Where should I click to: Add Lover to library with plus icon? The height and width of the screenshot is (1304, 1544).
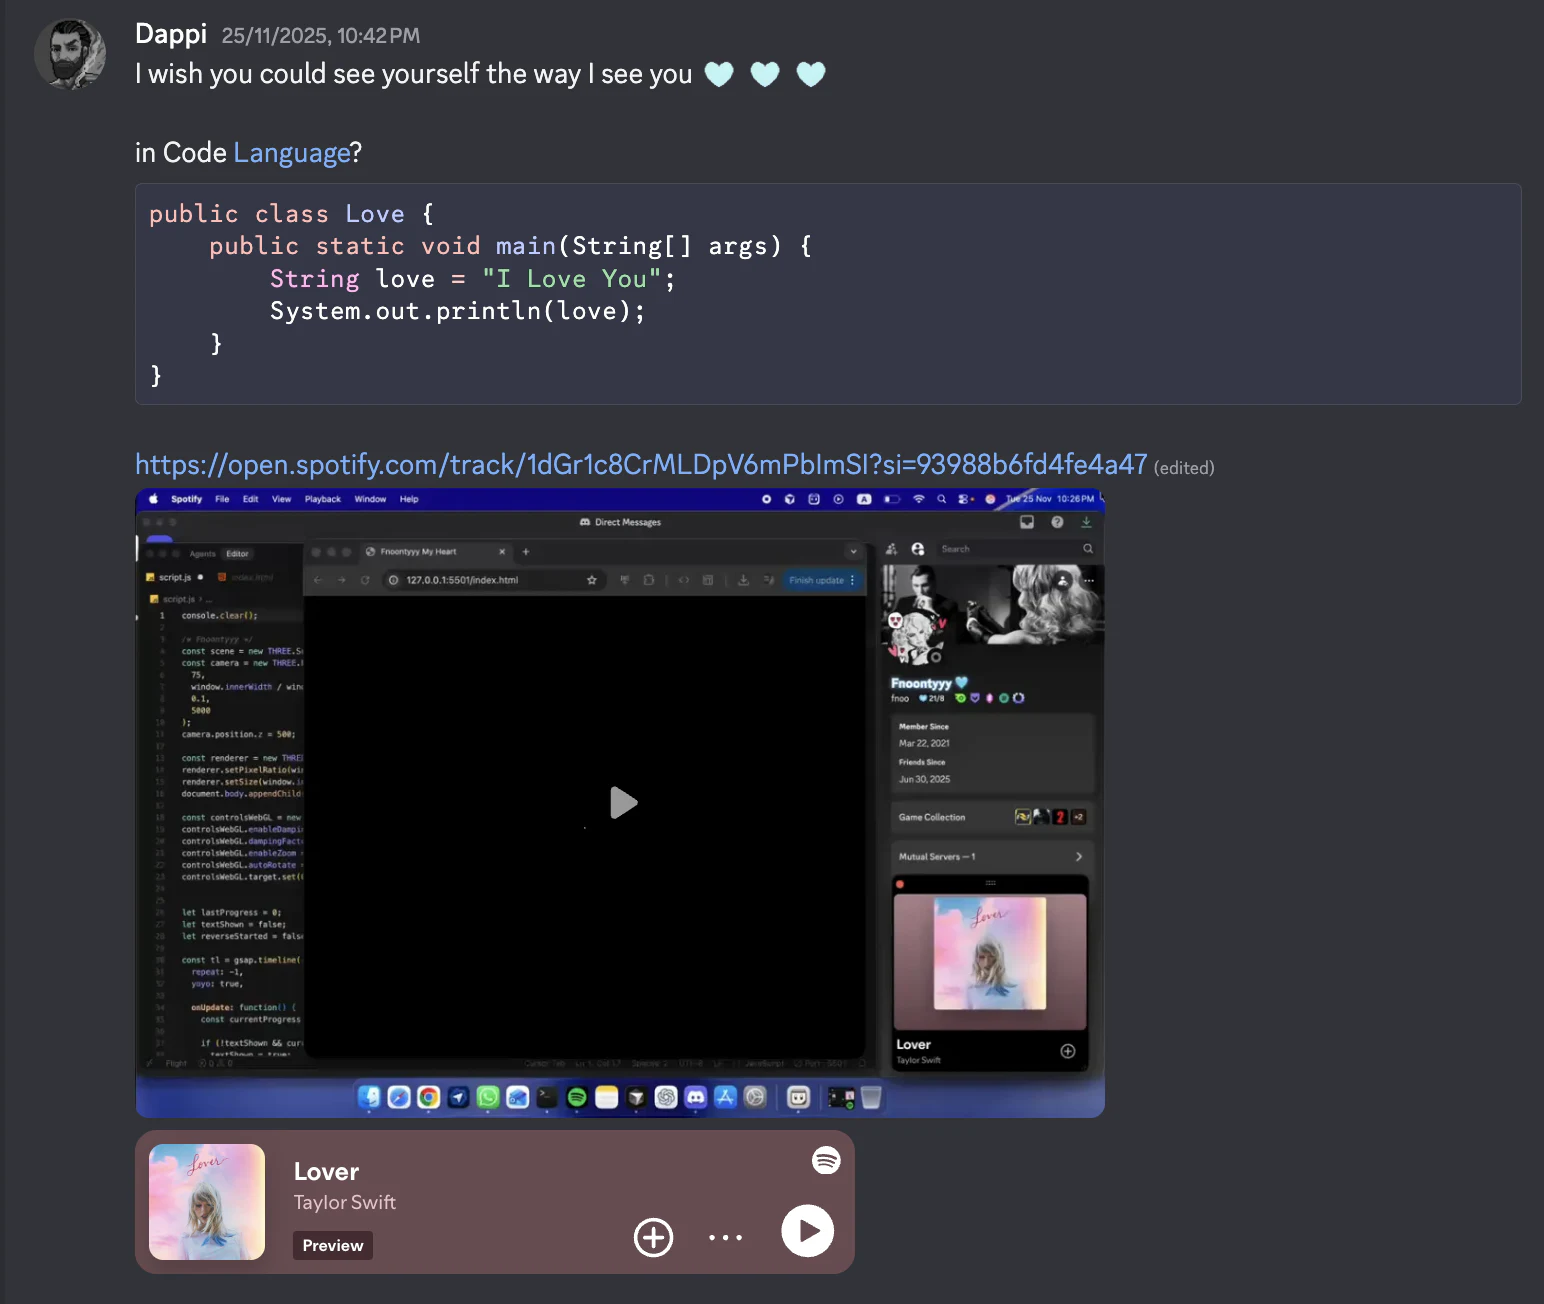click(x=654, y=1238)
